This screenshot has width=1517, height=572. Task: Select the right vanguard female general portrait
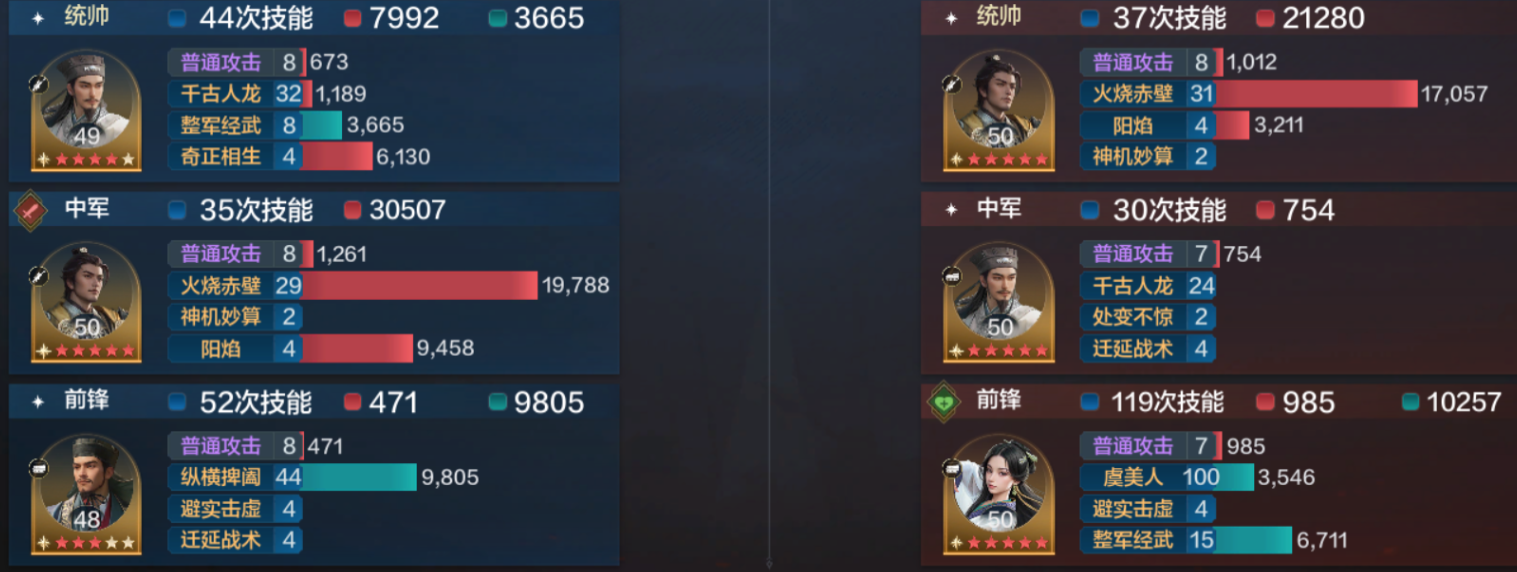click(1000, 494)
